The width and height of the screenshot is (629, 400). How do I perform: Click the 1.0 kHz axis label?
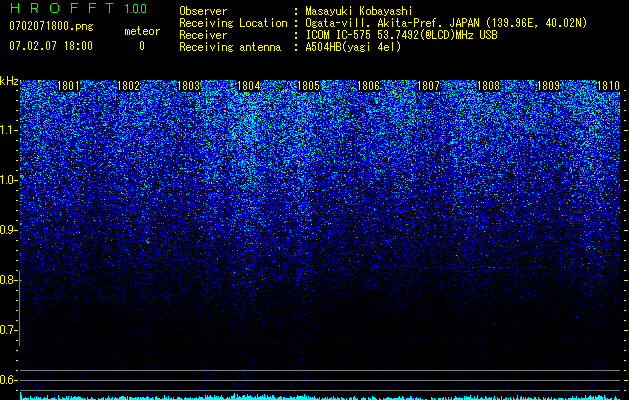8,180
